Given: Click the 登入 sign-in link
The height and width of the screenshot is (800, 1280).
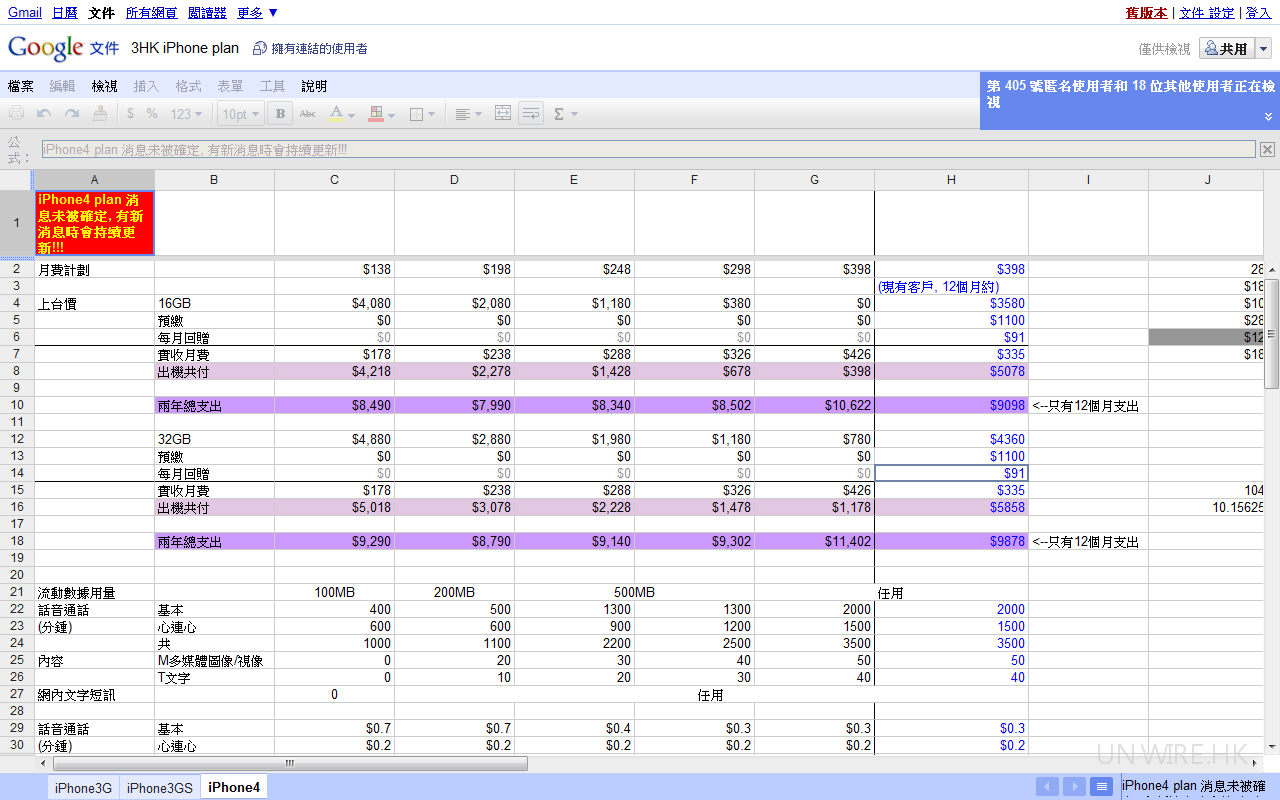Looking at the screenshot, I should (1258, 13).
